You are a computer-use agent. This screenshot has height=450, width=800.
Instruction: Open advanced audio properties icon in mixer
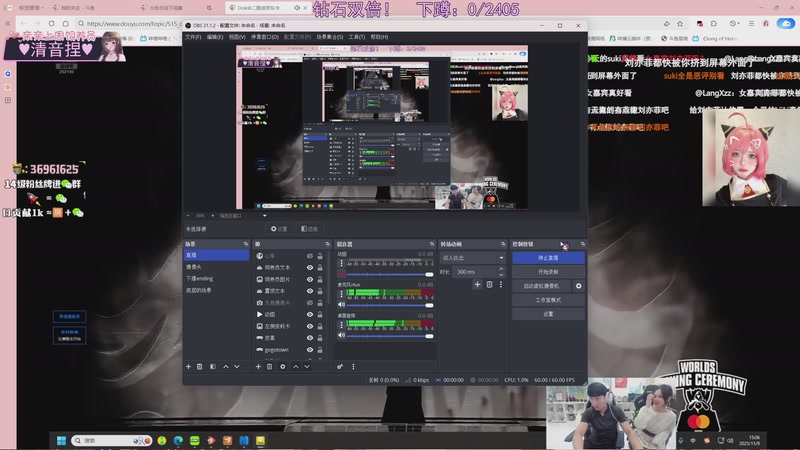point(340,366)
